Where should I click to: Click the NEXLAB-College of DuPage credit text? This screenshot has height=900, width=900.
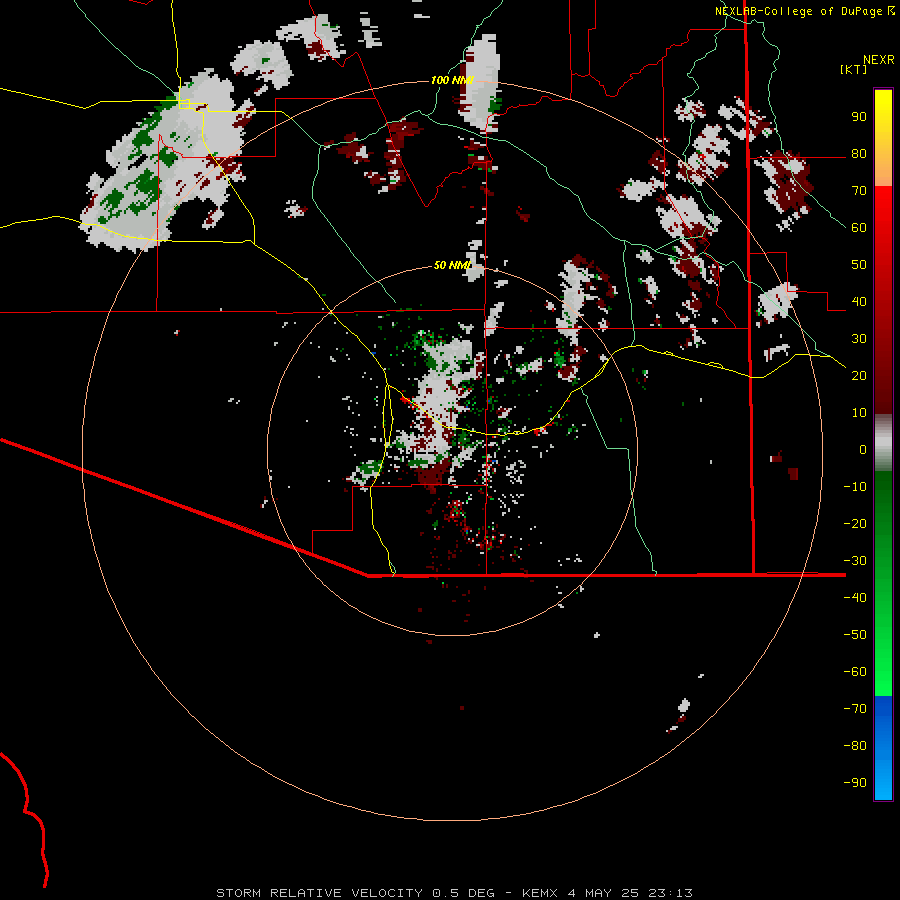[x=798, y=11]
